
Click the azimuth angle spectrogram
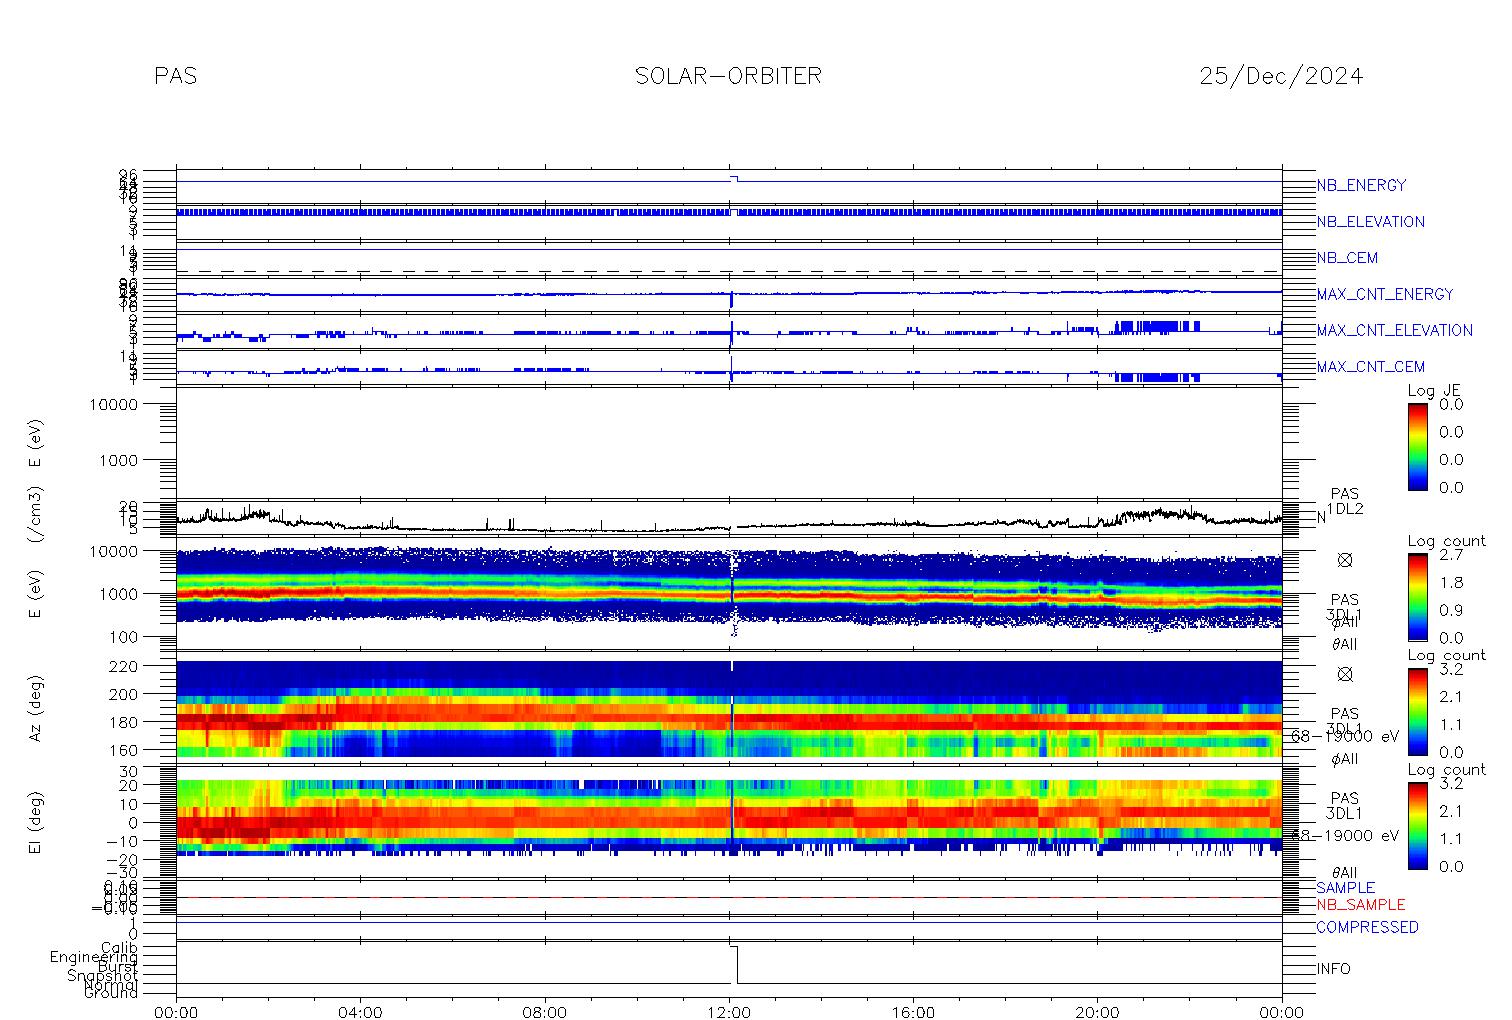point(729,708)
